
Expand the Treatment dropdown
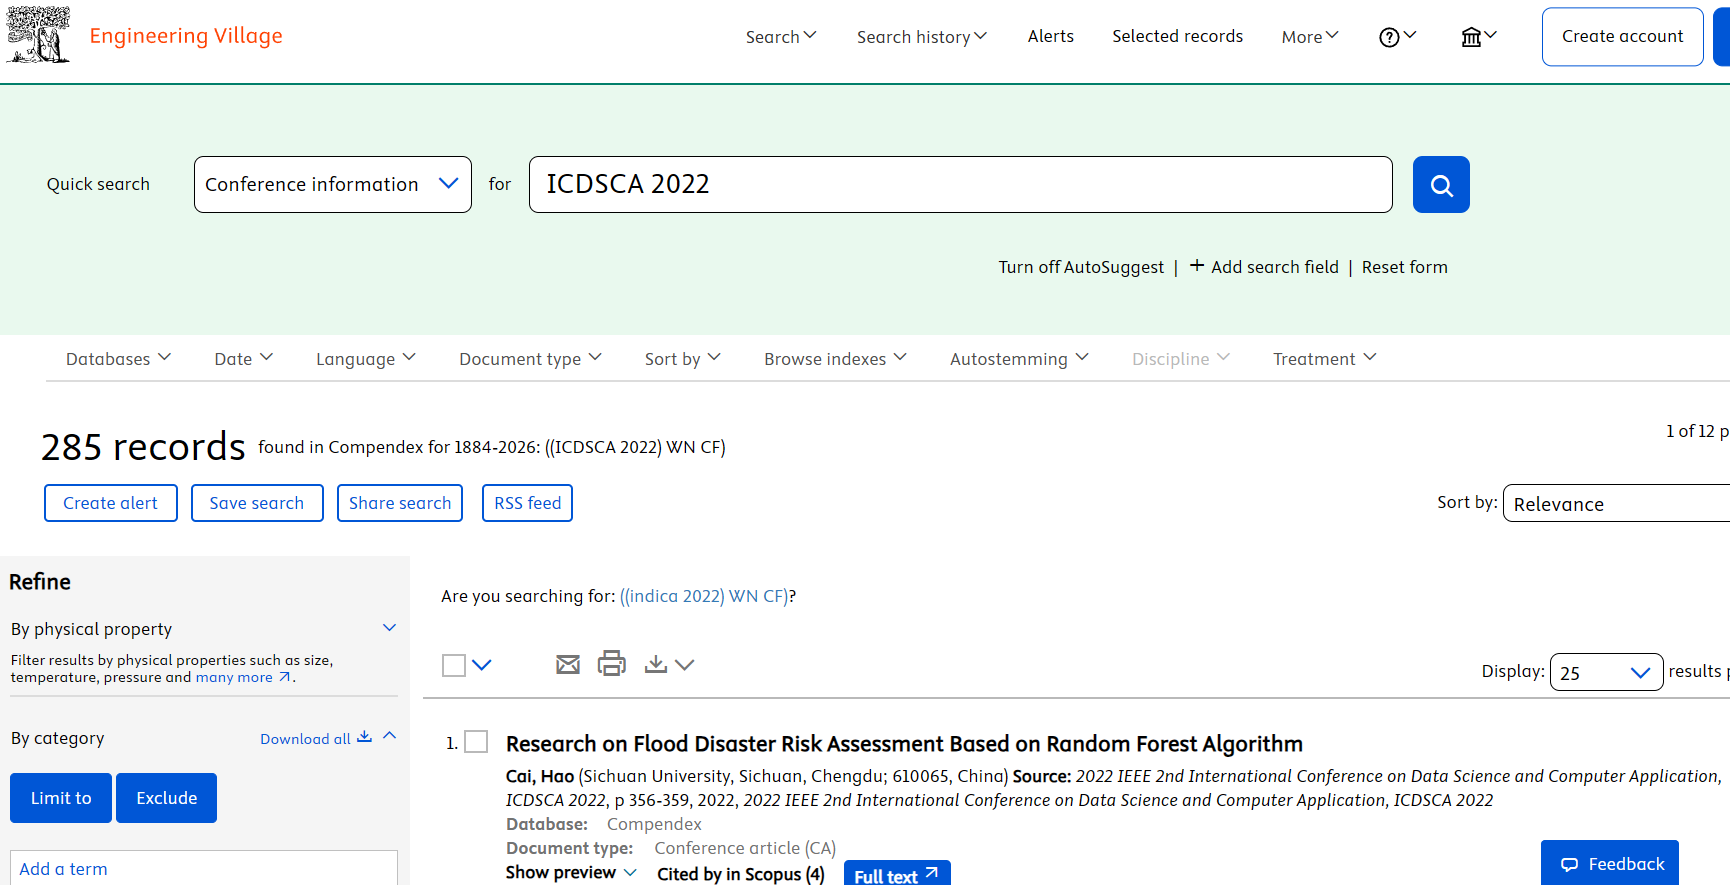tap(1324, 359)
